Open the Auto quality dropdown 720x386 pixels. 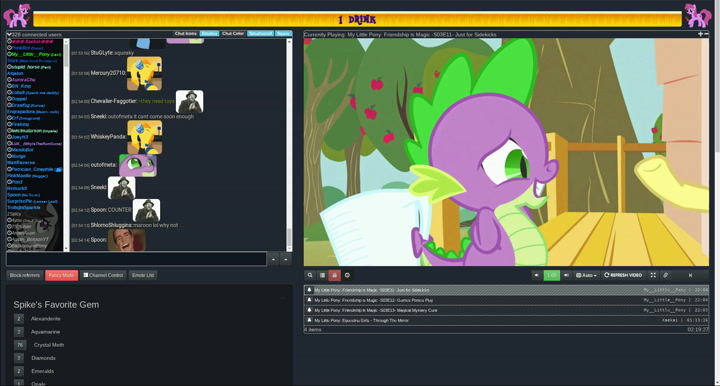coord(586,275)
